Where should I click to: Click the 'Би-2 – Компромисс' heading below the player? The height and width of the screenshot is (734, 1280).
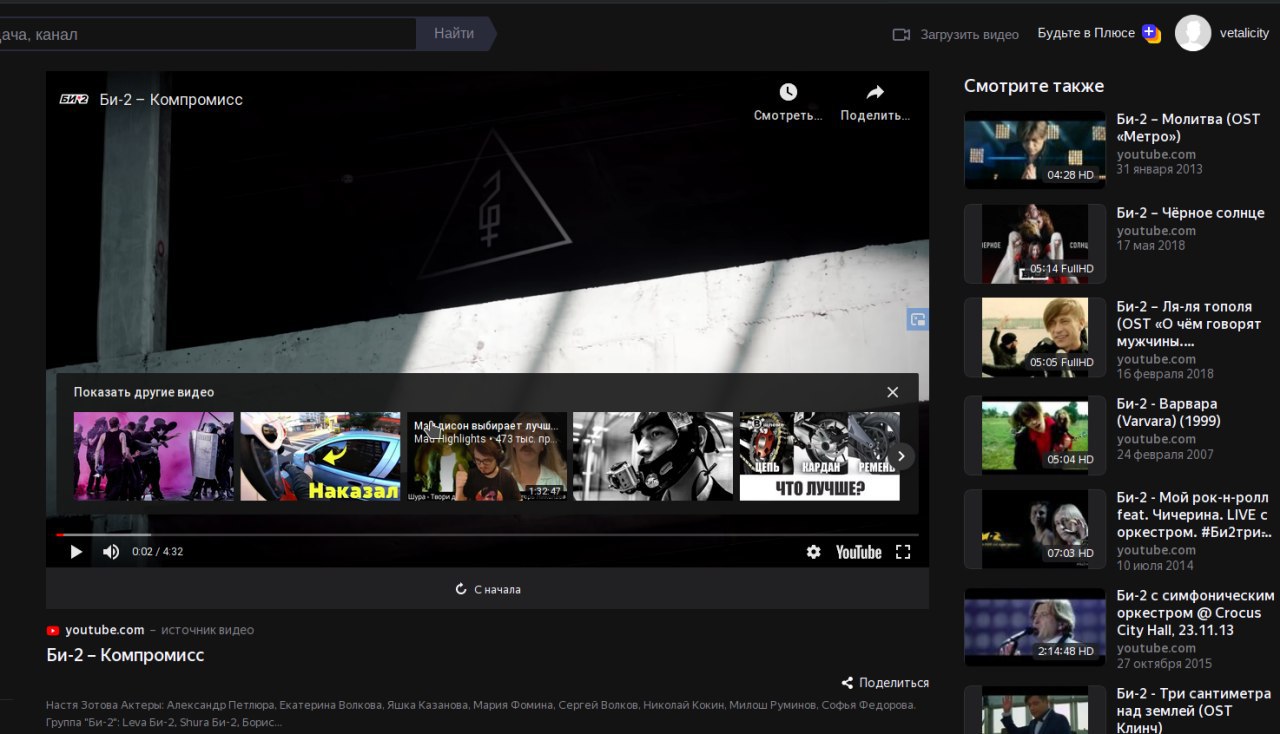click(125, 655)
